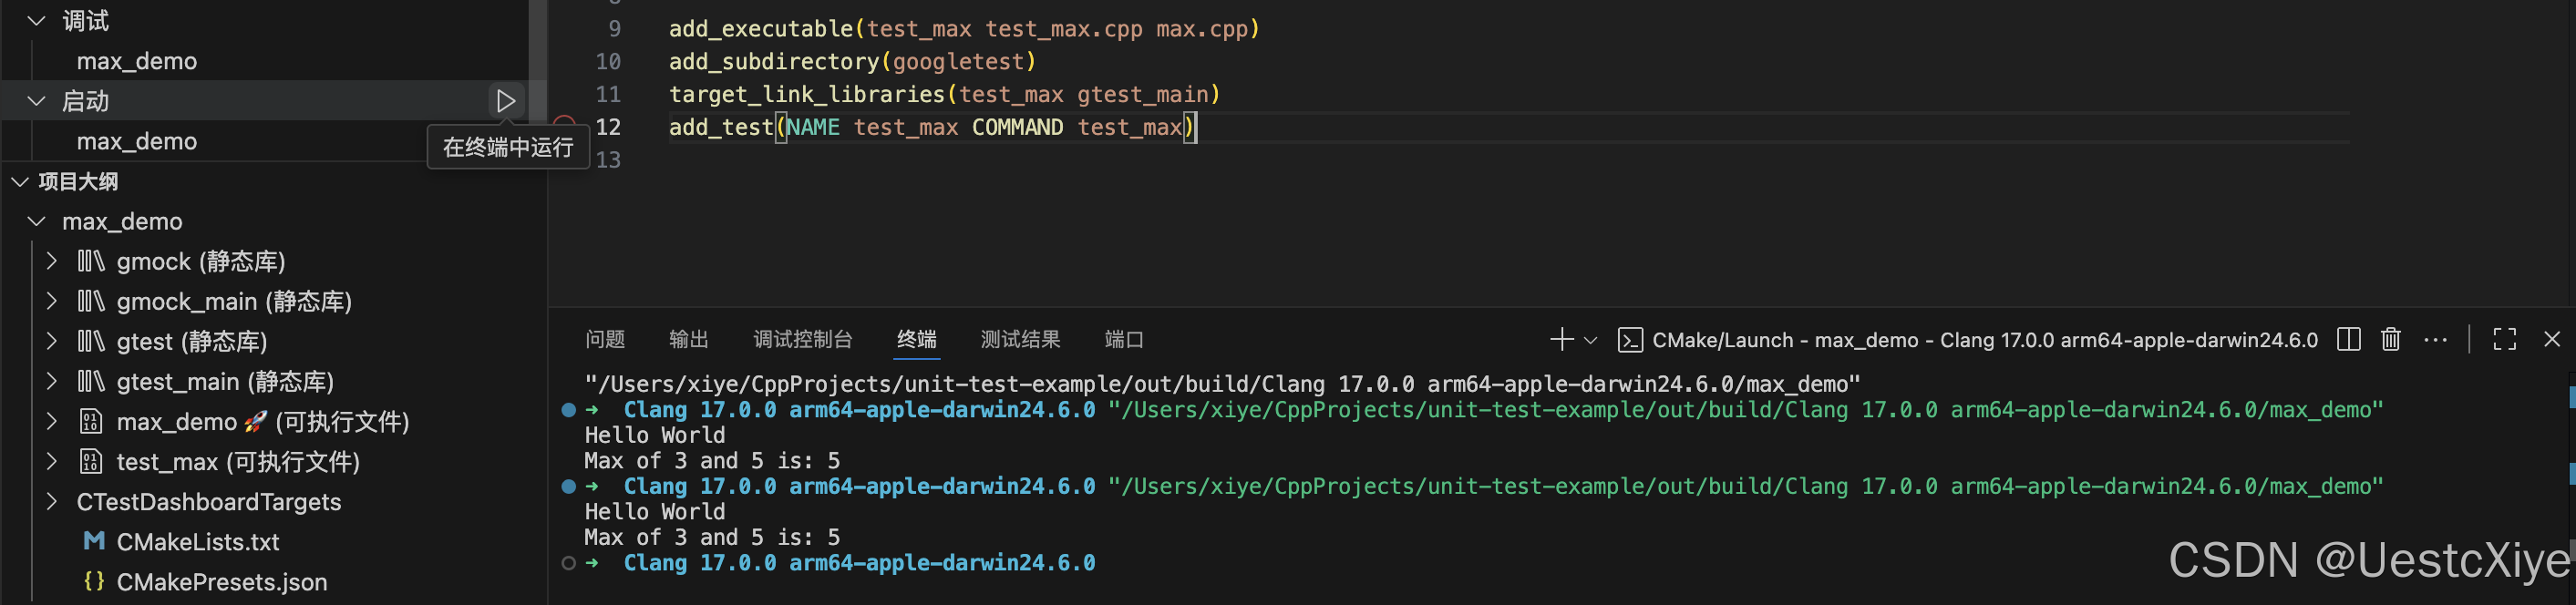Expand CTestDashboardTargets node

point(52,502)
